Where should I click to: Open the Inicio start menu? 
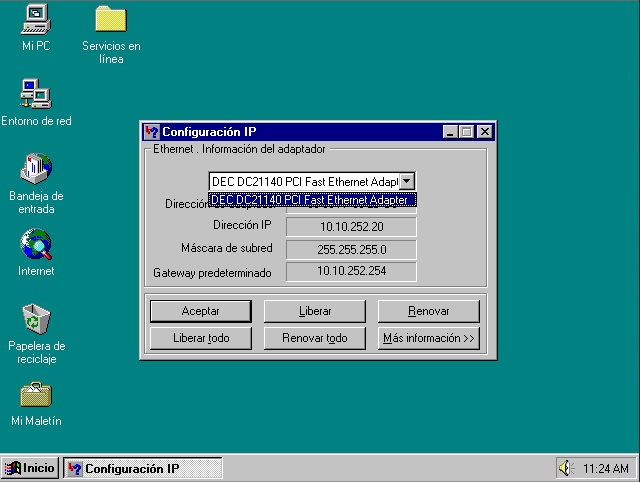click(30, 468)
